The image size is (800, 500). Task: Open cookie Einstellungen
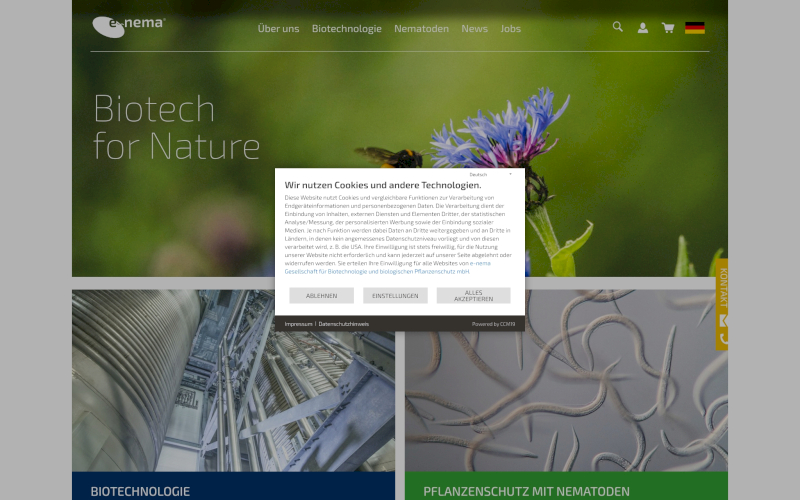tap(395, 296)
